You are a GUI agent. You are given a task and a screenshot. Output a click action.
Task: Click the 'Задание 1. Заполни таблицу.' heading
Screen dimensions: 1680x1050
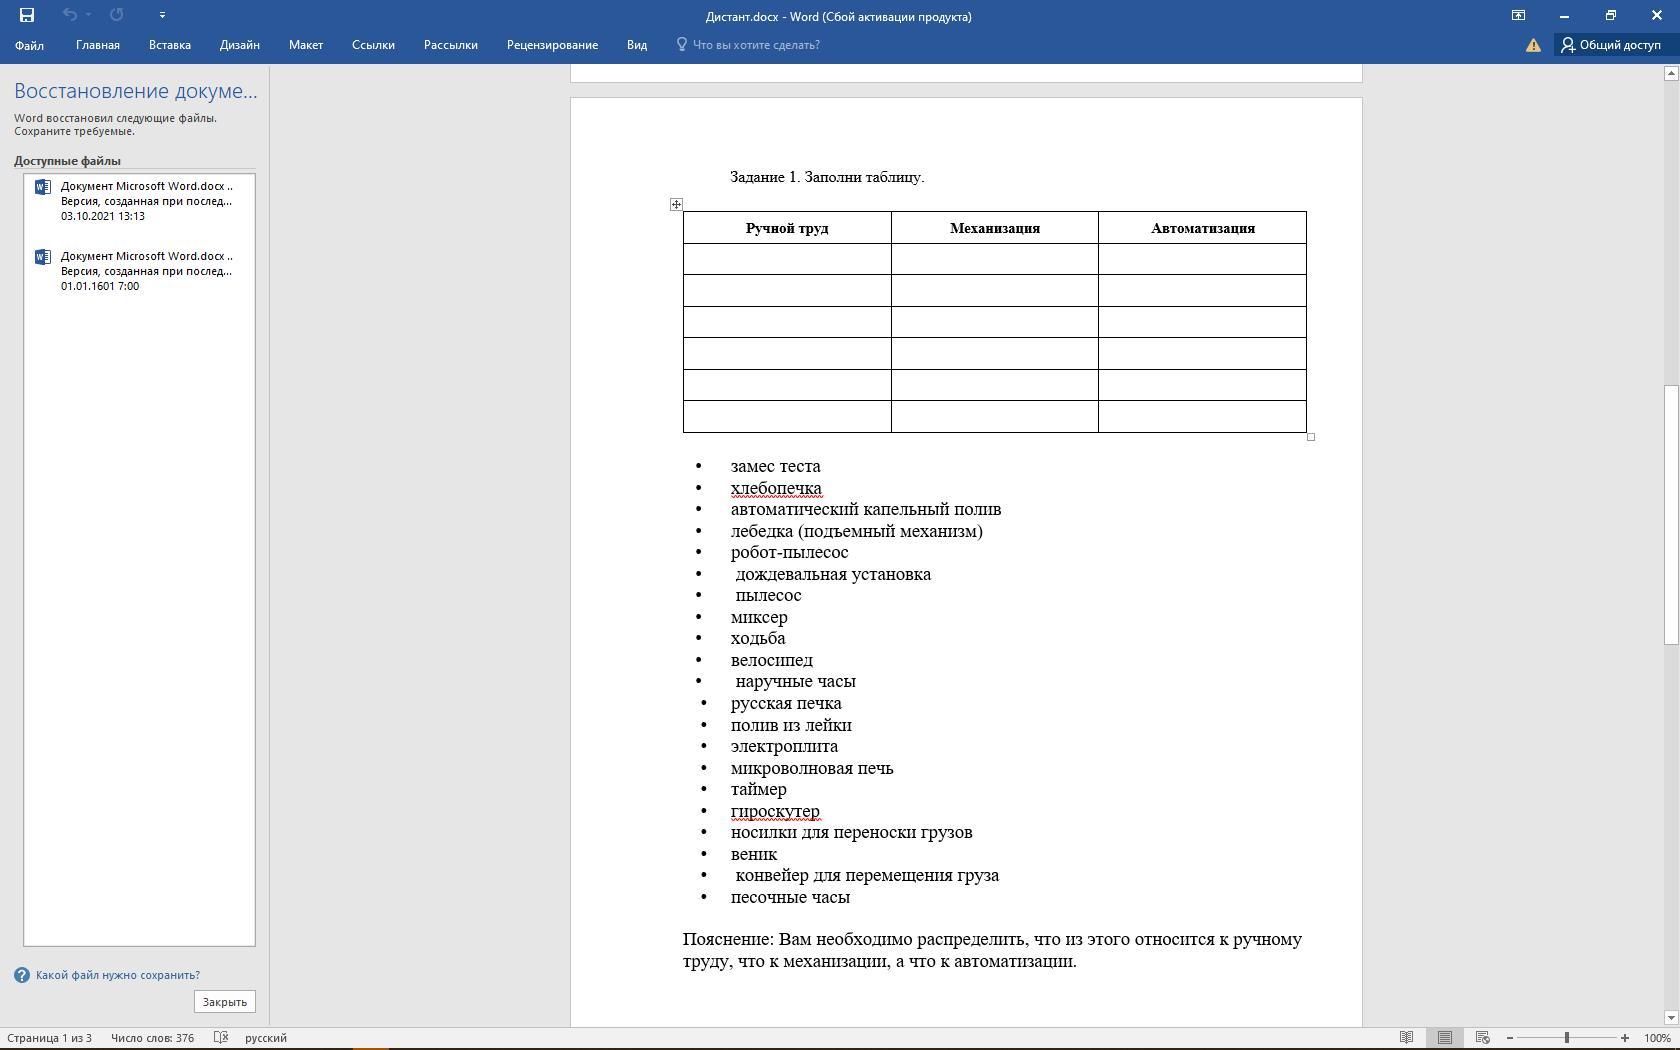pos(827,177)
